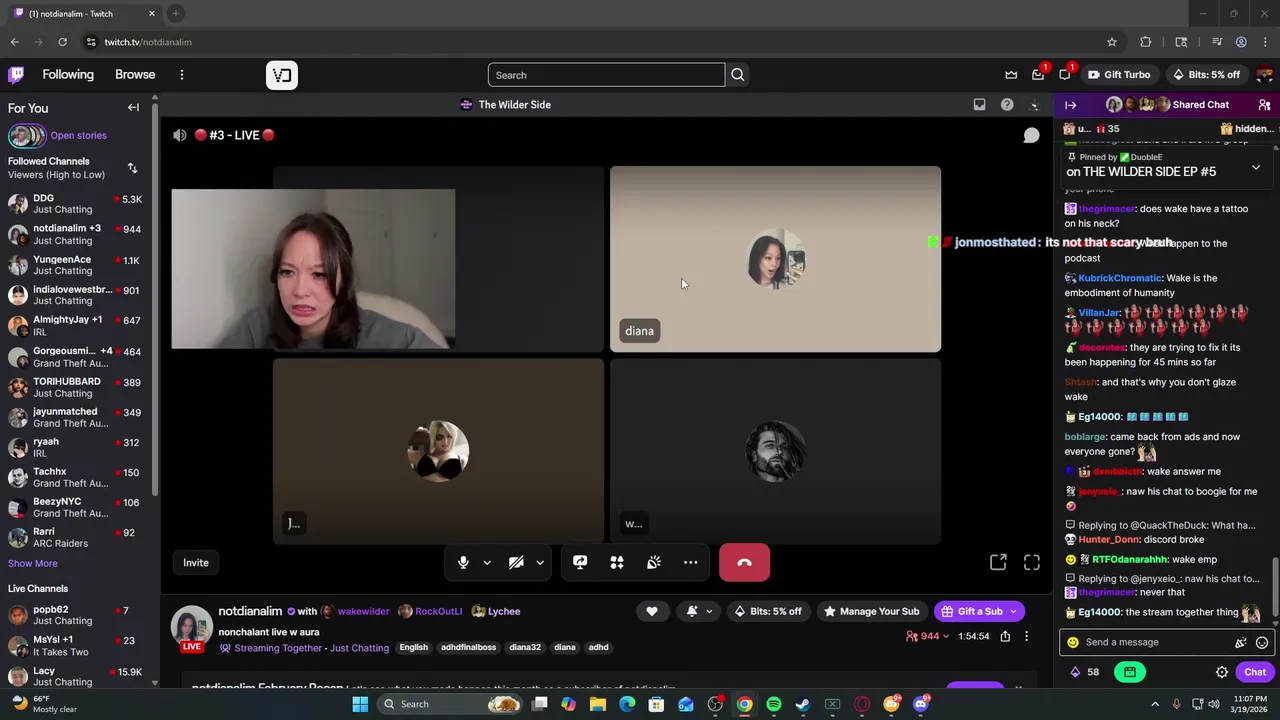Click the diana participant tile
The height and width of the screenshot is (720, 1280).
click(x=775, y=259)
